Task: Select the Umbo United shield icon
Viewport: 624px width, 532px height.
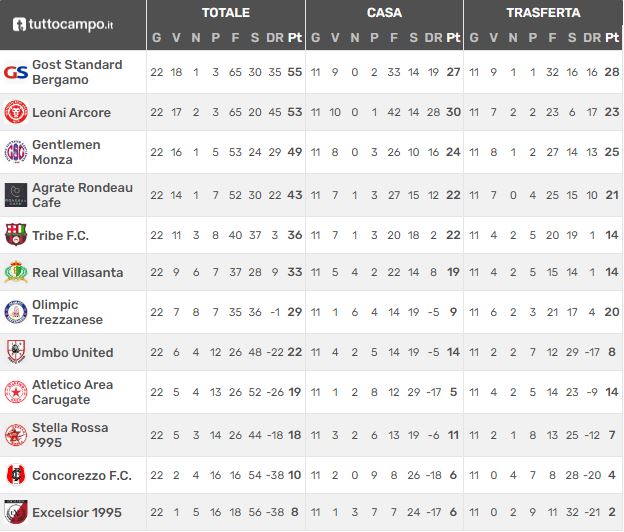Action: pyautogui.click(x=16, y=352)
